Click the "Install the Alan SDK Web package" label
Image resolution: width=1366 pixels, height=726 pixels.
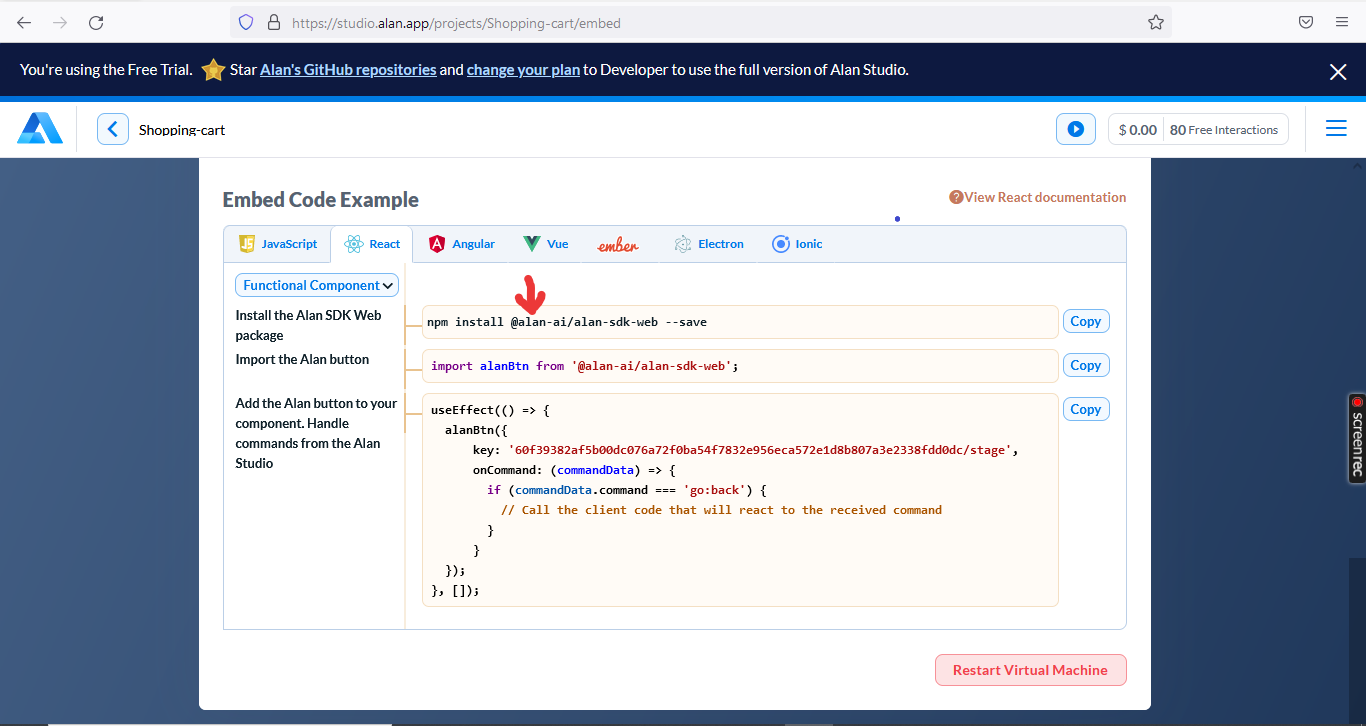[x=309, y=325]
